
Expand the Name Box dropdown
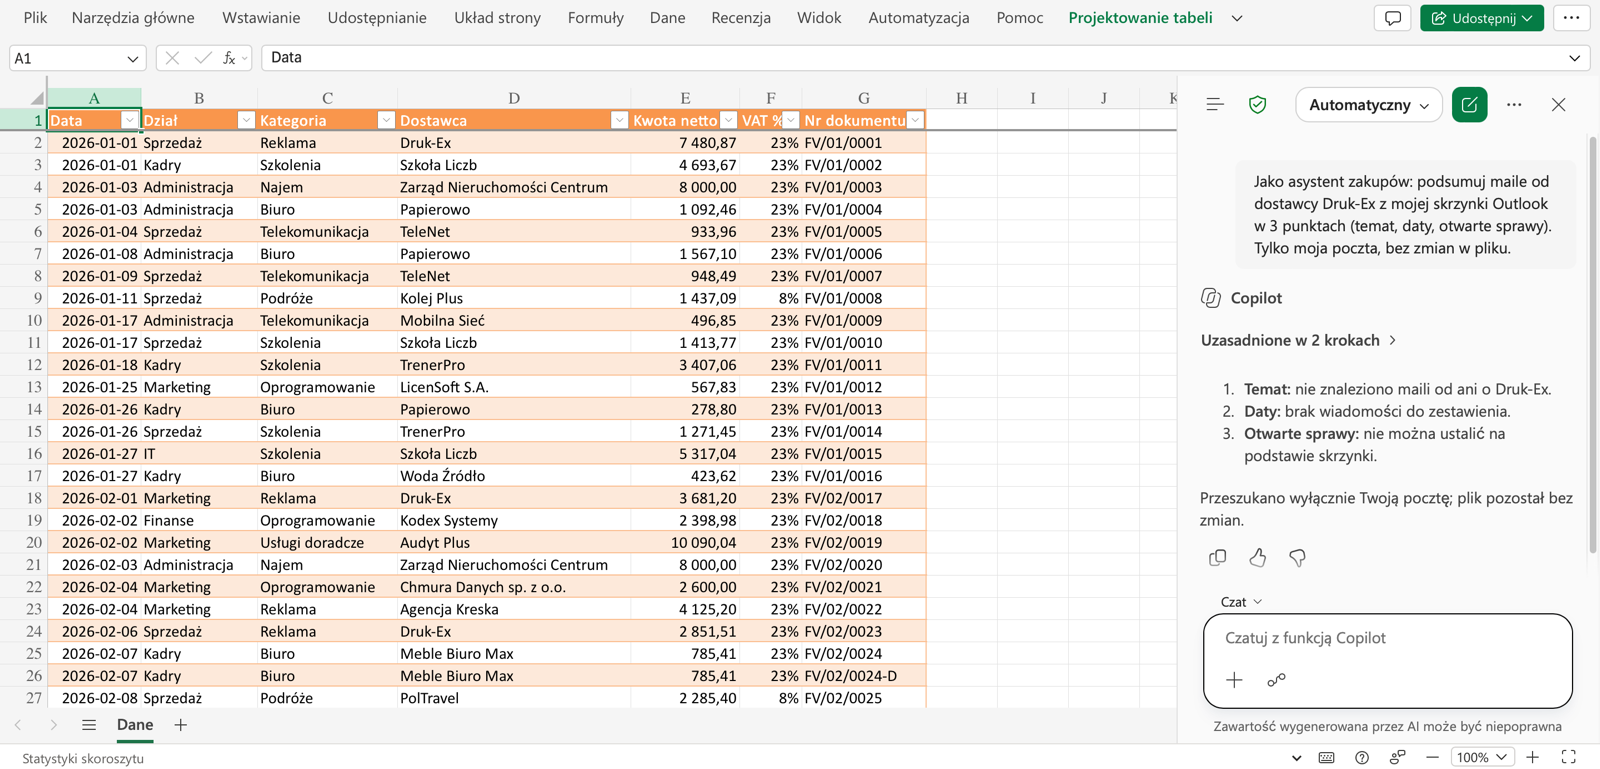pyautogui.click(x=132, y=59)
